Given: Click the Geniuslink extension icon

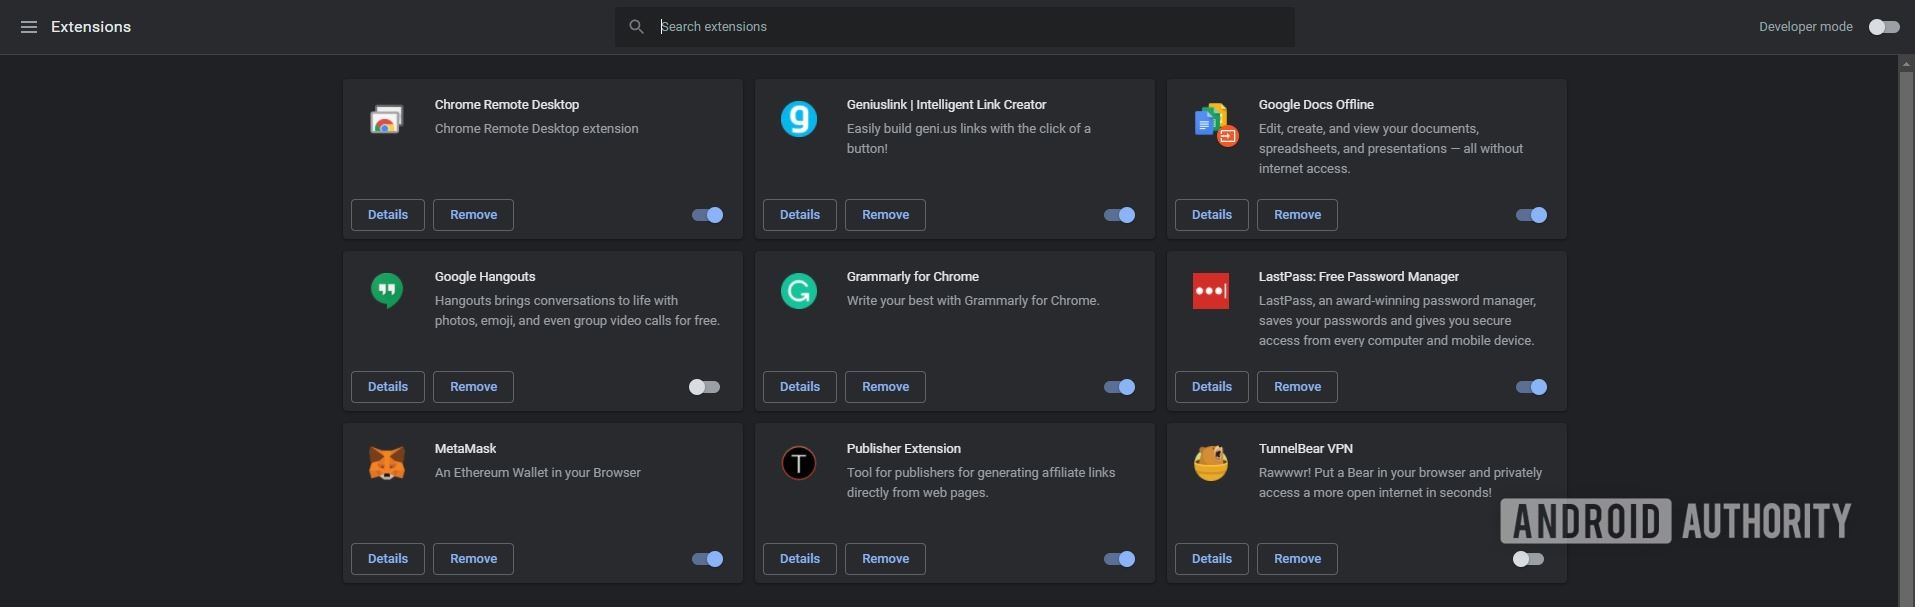Looking at the screenshot, I should click(x=799, y=119).
